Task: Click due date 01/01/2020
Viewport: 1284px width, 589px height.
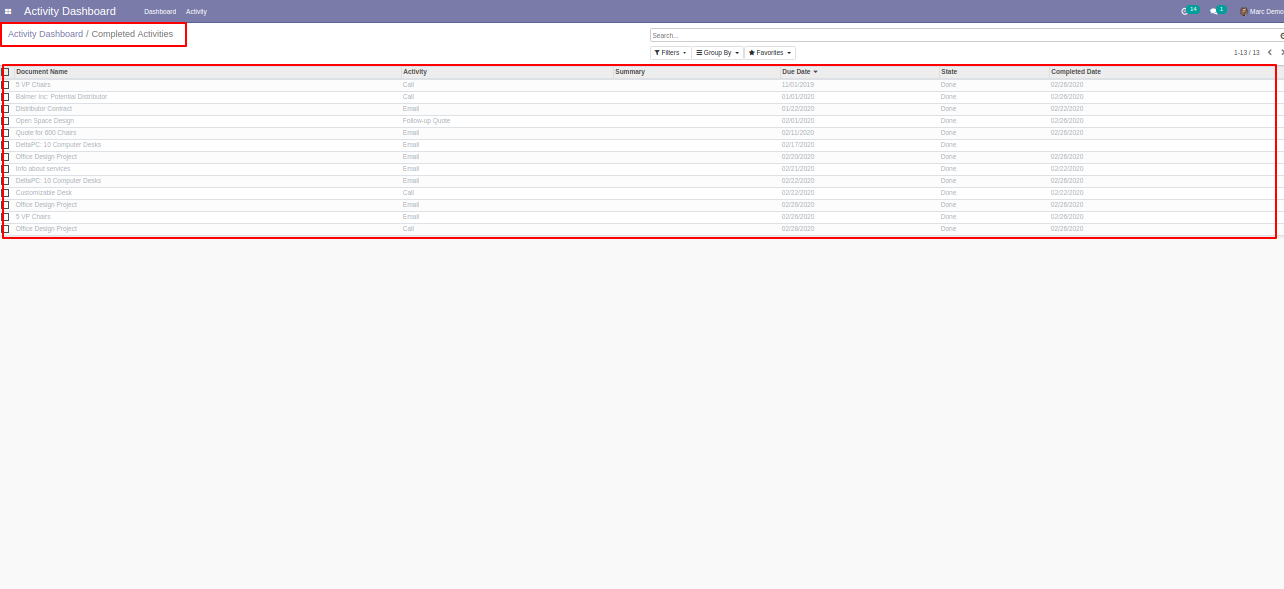Action: (x=798, y=97)
